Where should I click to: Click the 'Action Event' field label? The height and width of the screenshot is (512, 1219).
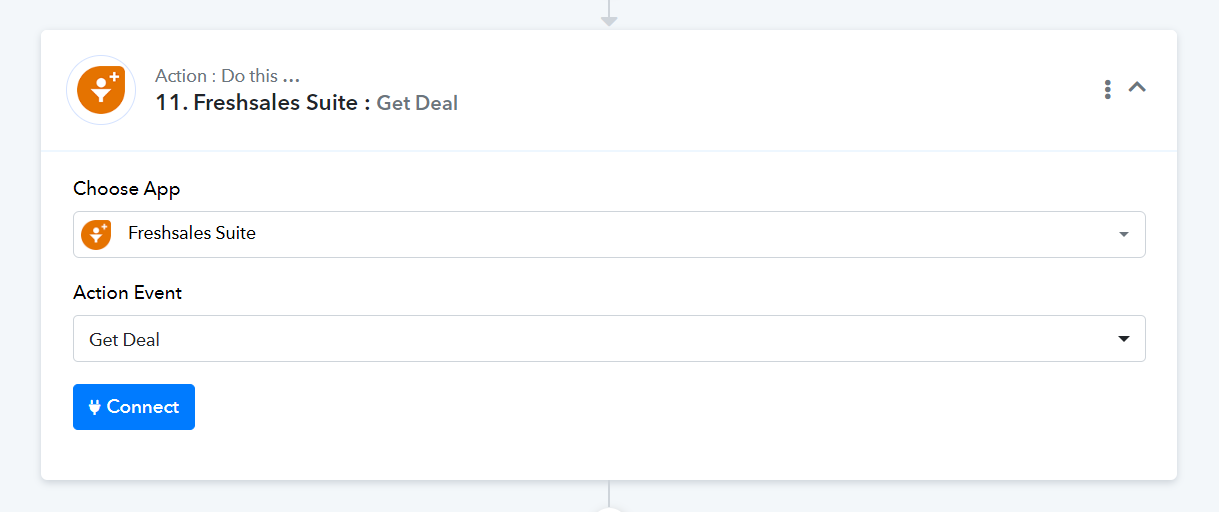[x=128, y=293]
